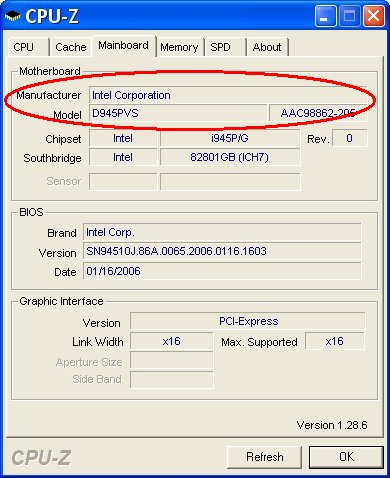Click the empty Sensor vendor field
This screenshot has height=478, width=390.
[x=123, y=182]
